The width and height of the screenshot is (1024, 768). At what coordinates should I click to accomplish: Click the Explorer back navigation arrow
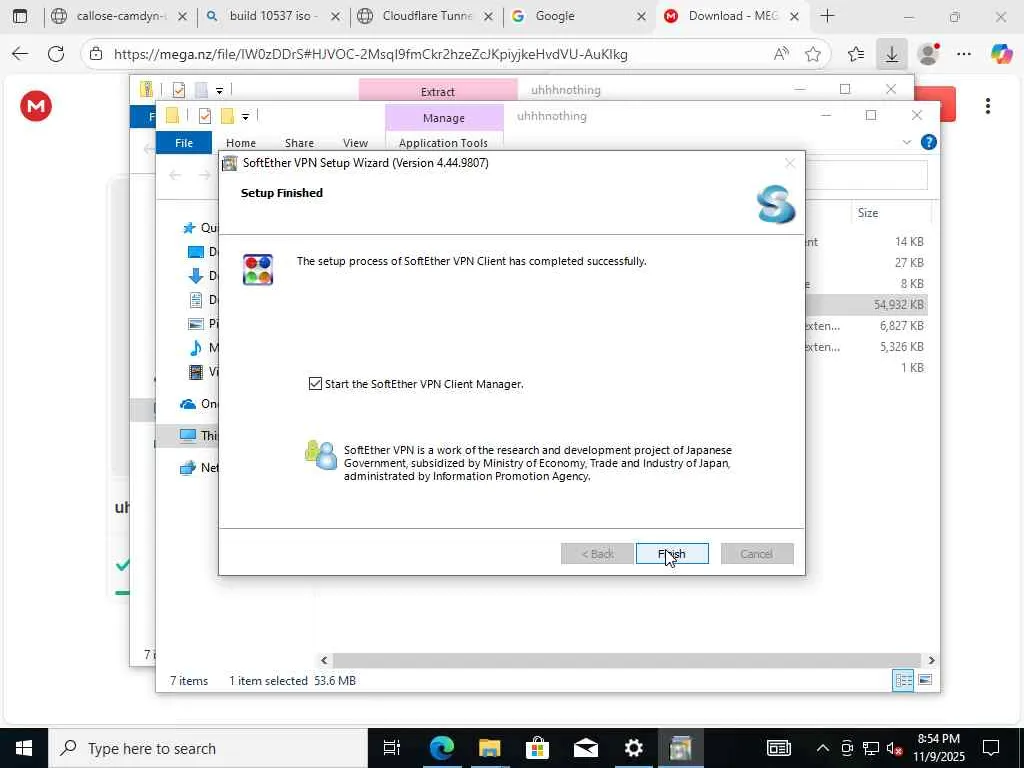pos(174,175)
